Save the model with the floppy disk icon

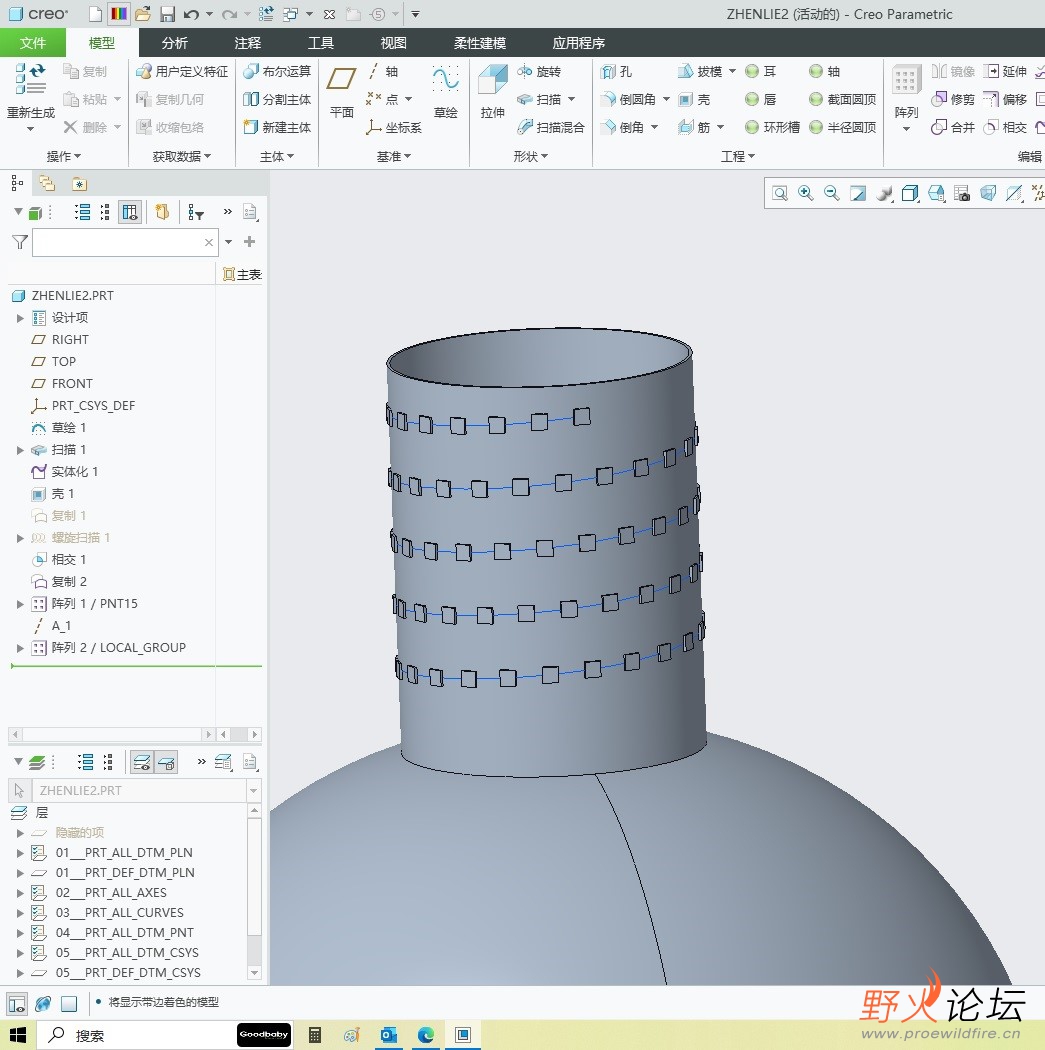167,14
